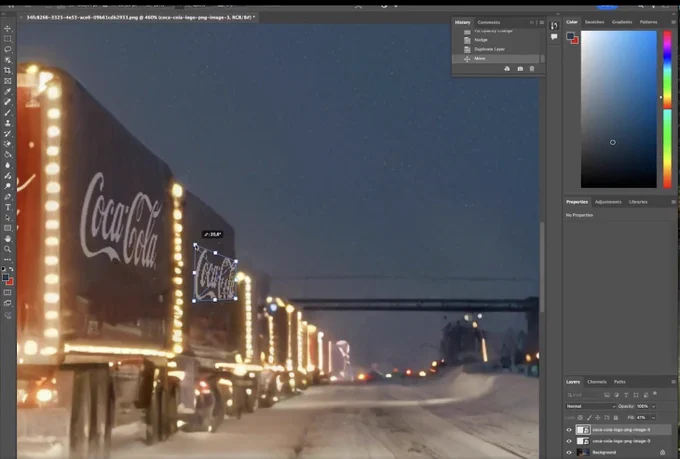Toggle lock image pixels
Image resolution: width=680 pixels, height=459 pixels.
[x=589, y=417]
